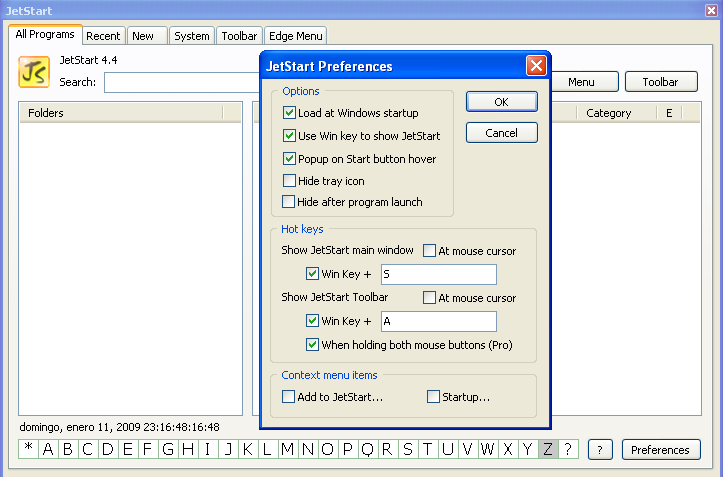Image resolution: width=723 pixels, height=477 pixels.
Task: Filter programs by letter O
Action: click(327, 449)
